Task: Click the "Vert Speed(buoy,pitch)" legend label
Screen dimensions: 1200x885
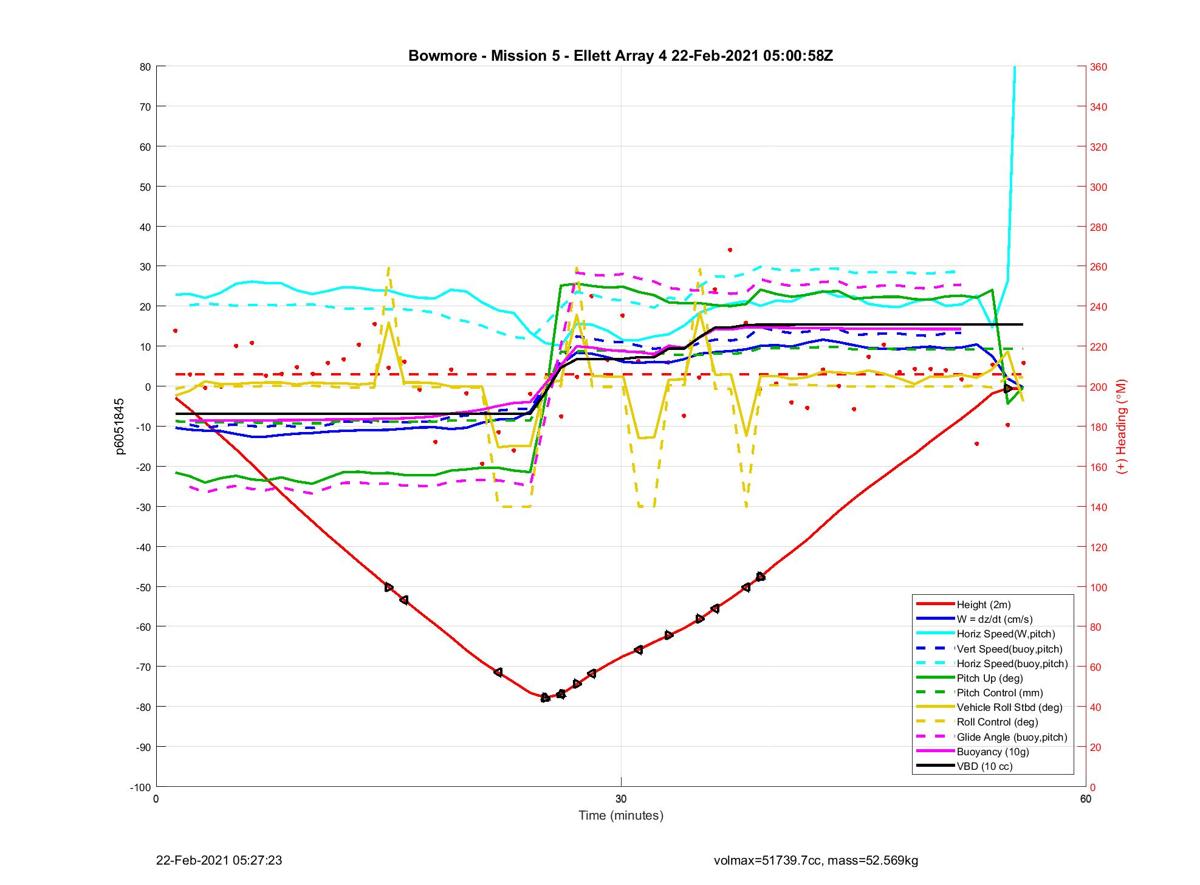Action: (1009, 649)
